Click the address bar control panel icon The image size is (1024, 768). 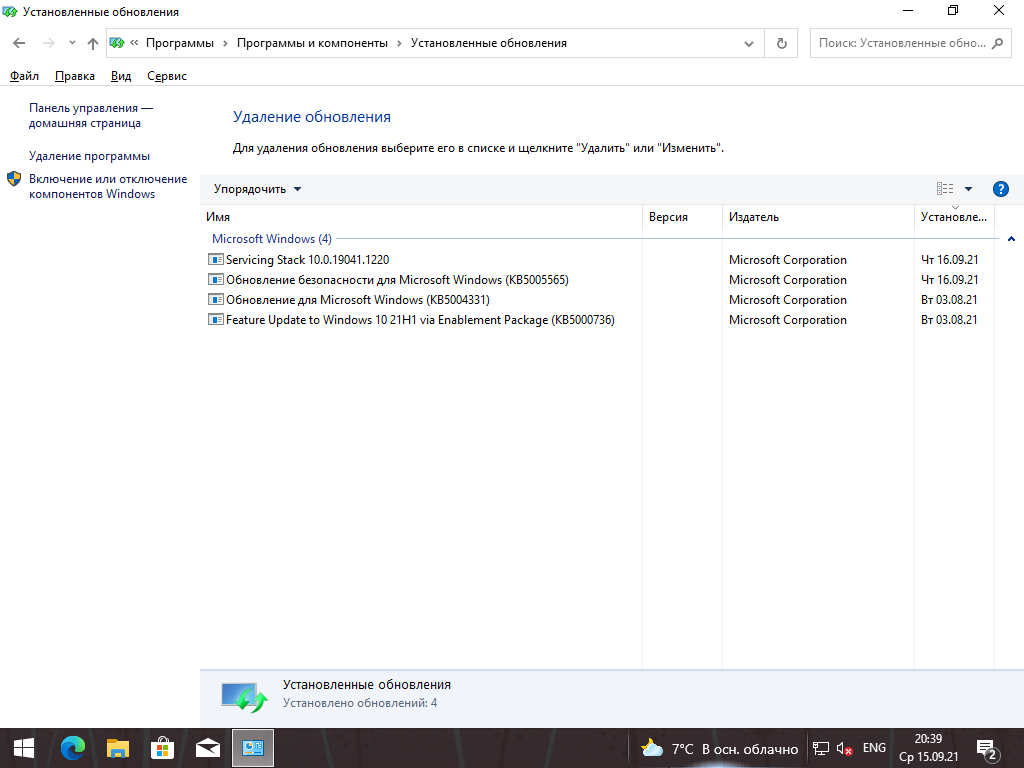click(118, 43)
